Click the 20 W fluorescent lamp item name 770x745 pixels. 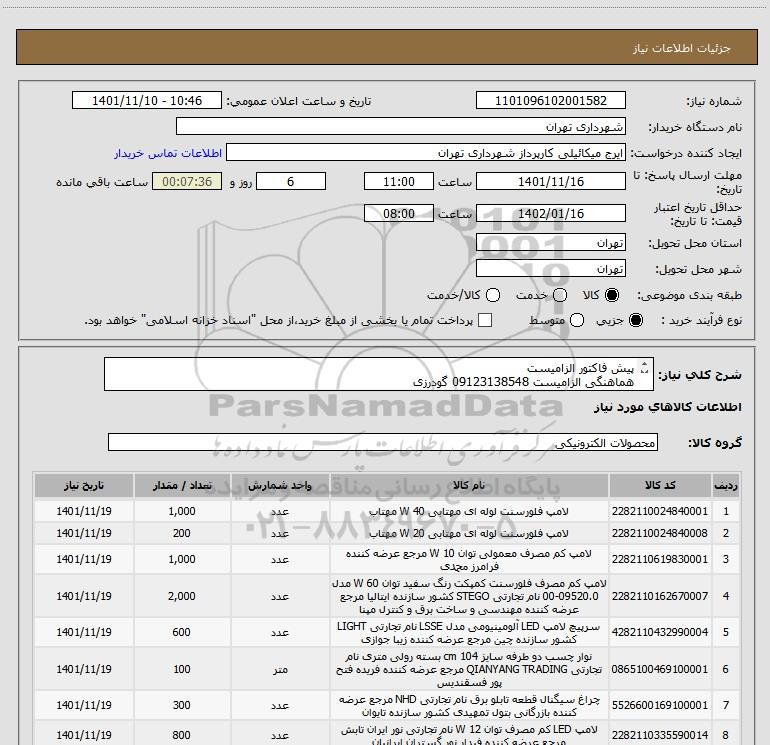click(469, 533)
